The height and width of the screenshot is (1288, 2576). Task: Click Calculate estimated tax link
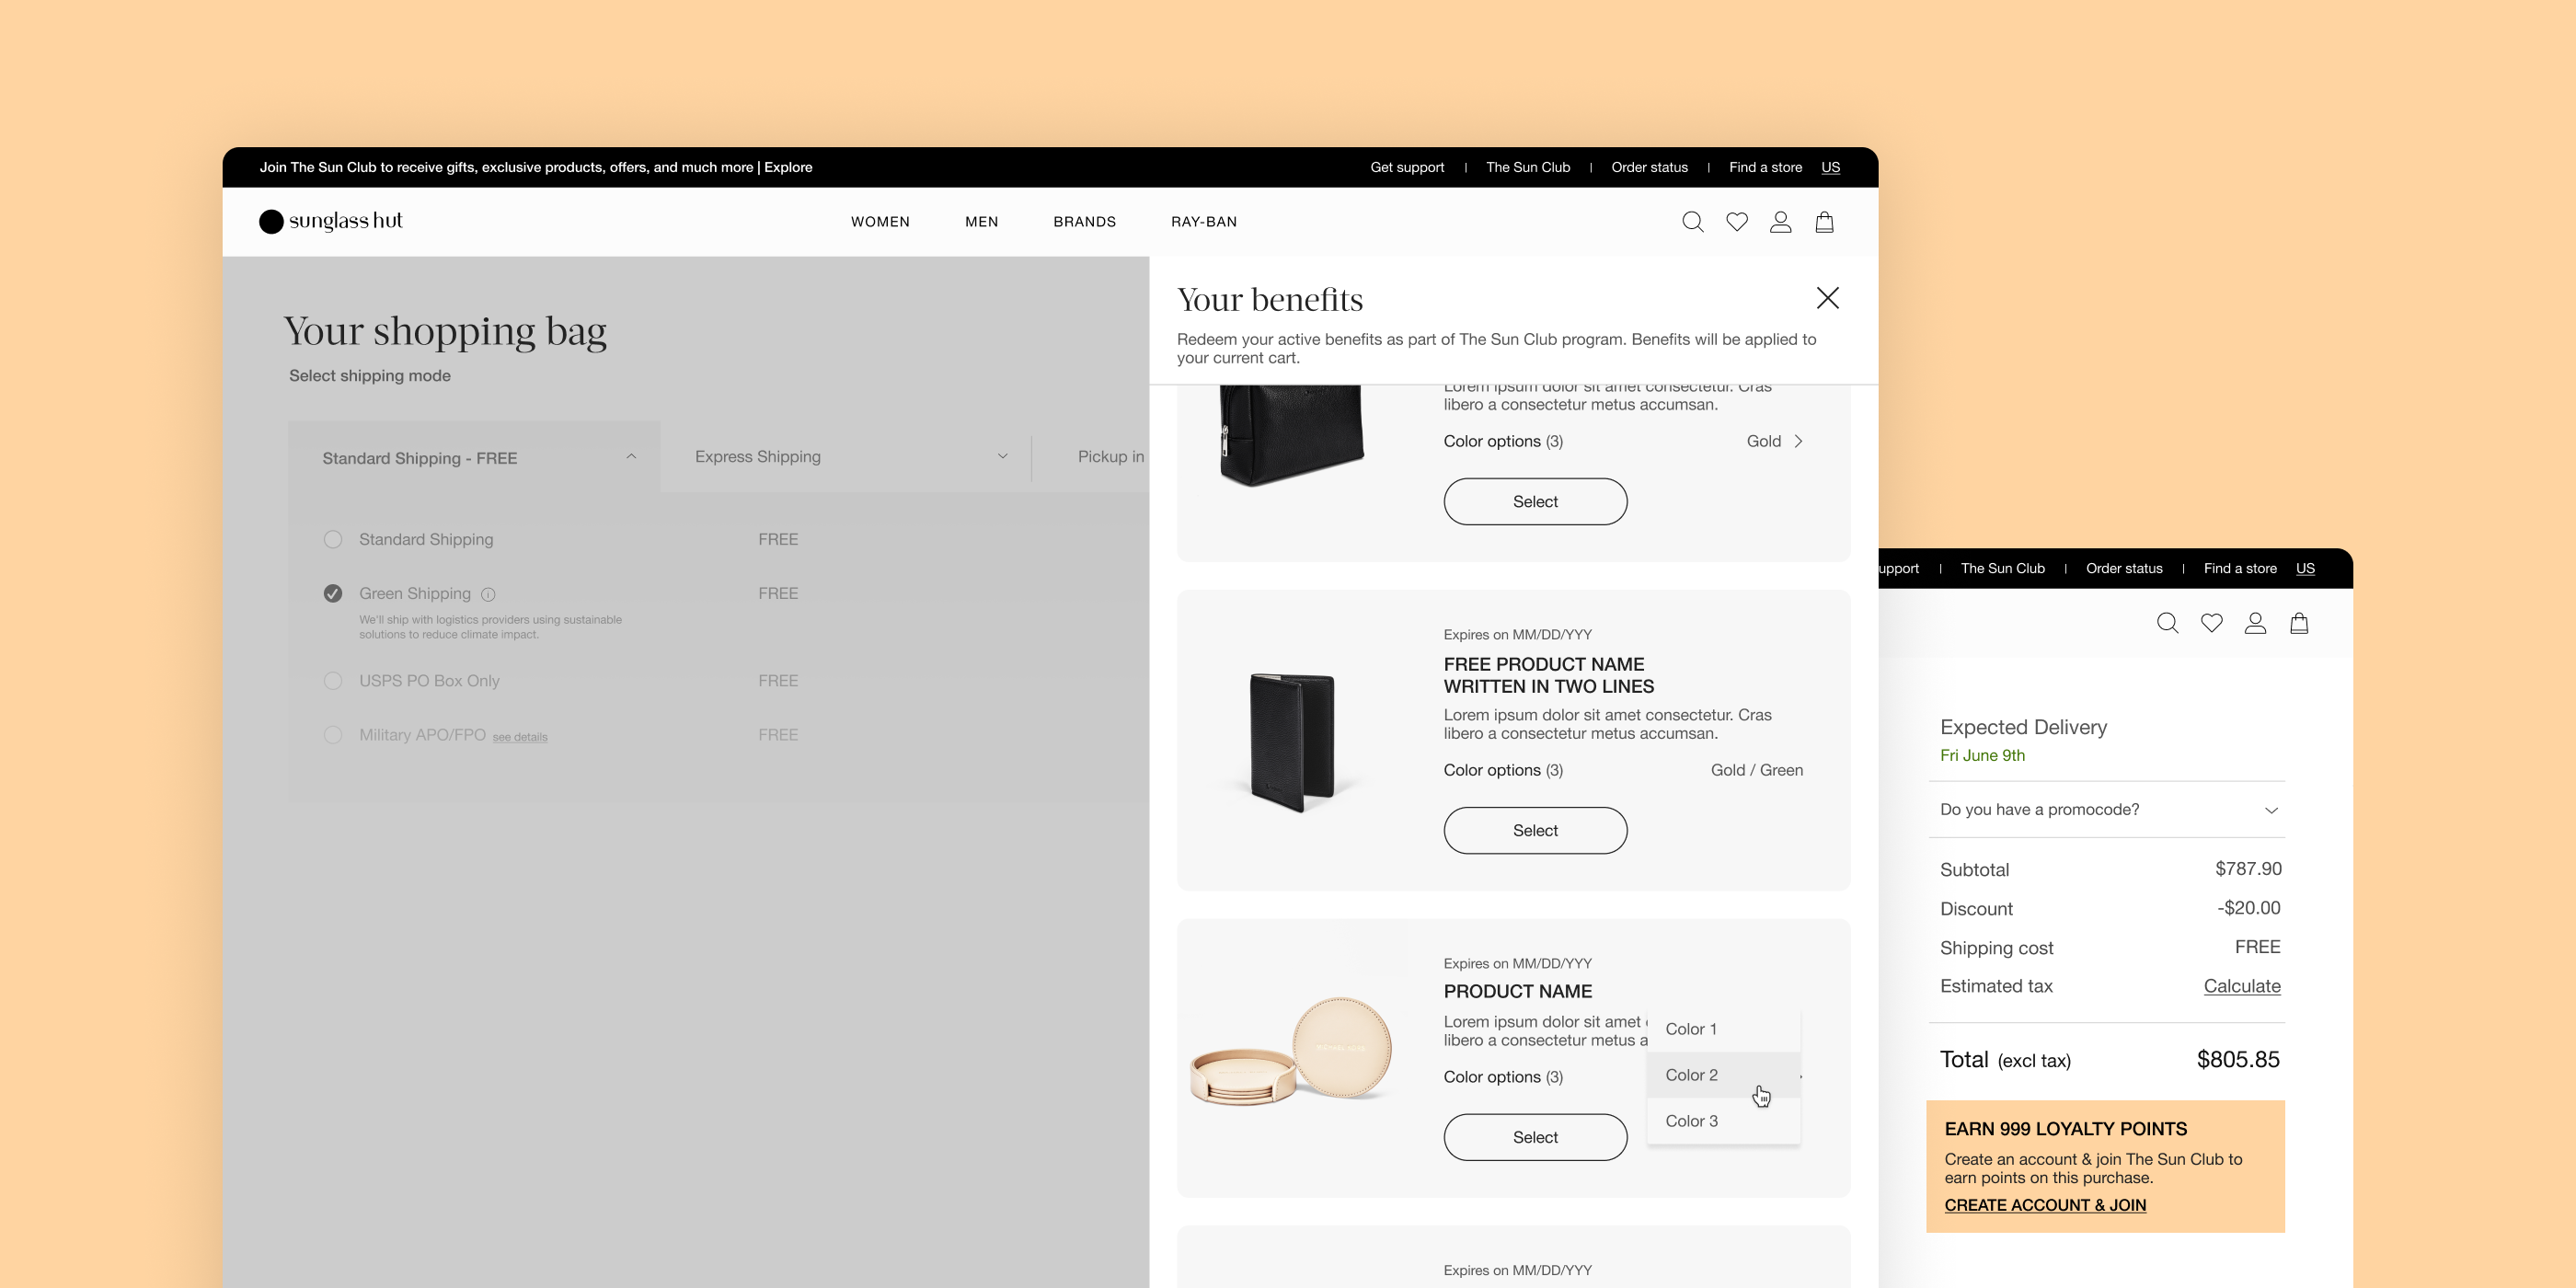2242,986
